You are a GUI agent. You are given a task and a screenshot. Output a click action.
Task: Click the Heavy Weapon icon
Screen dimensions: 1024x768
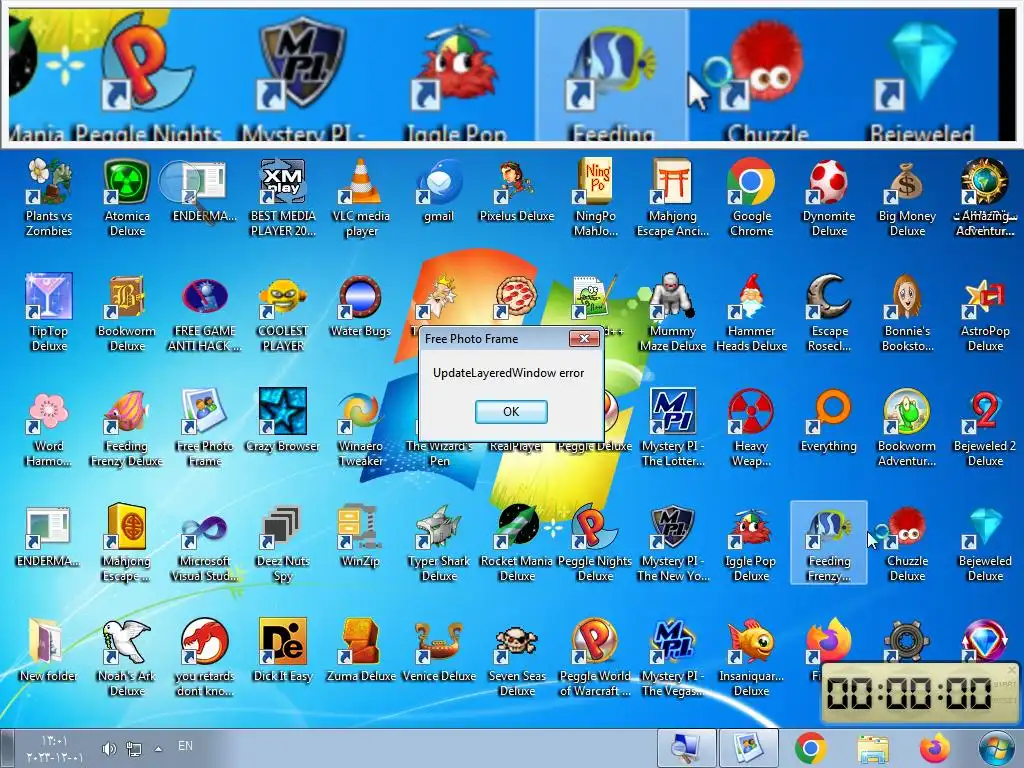tap(751, 428)
